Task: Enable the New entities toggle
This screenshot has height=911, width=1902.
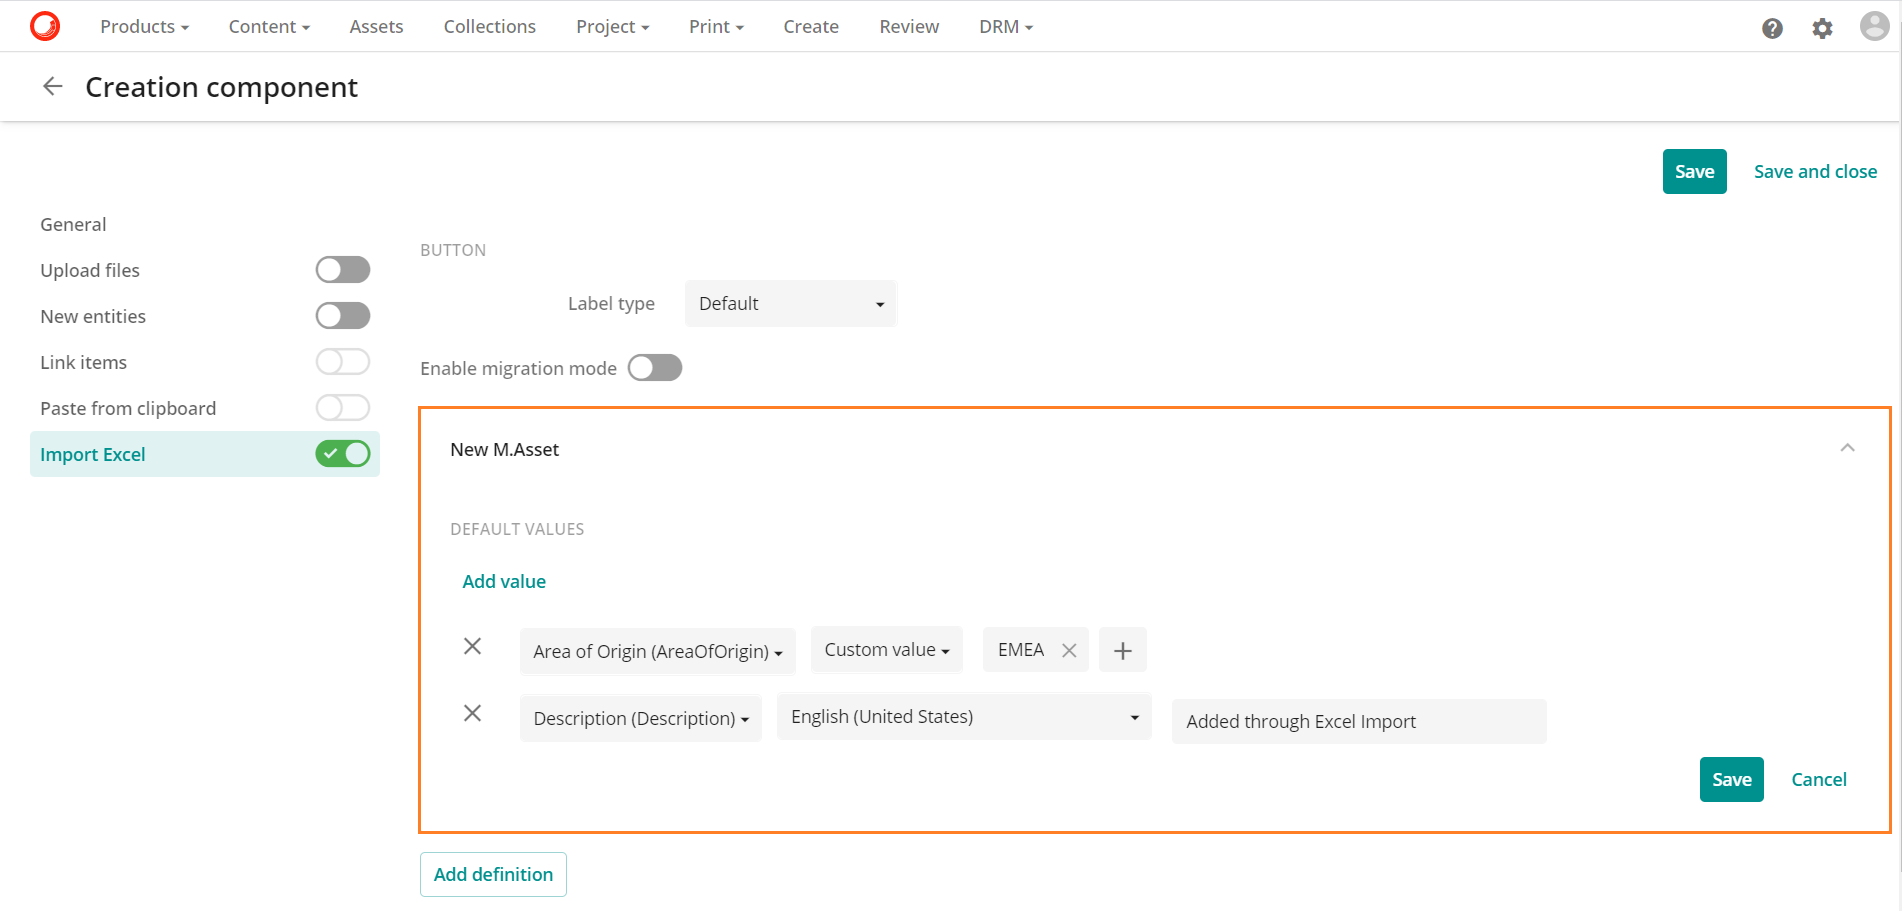Action: (342, 315)
